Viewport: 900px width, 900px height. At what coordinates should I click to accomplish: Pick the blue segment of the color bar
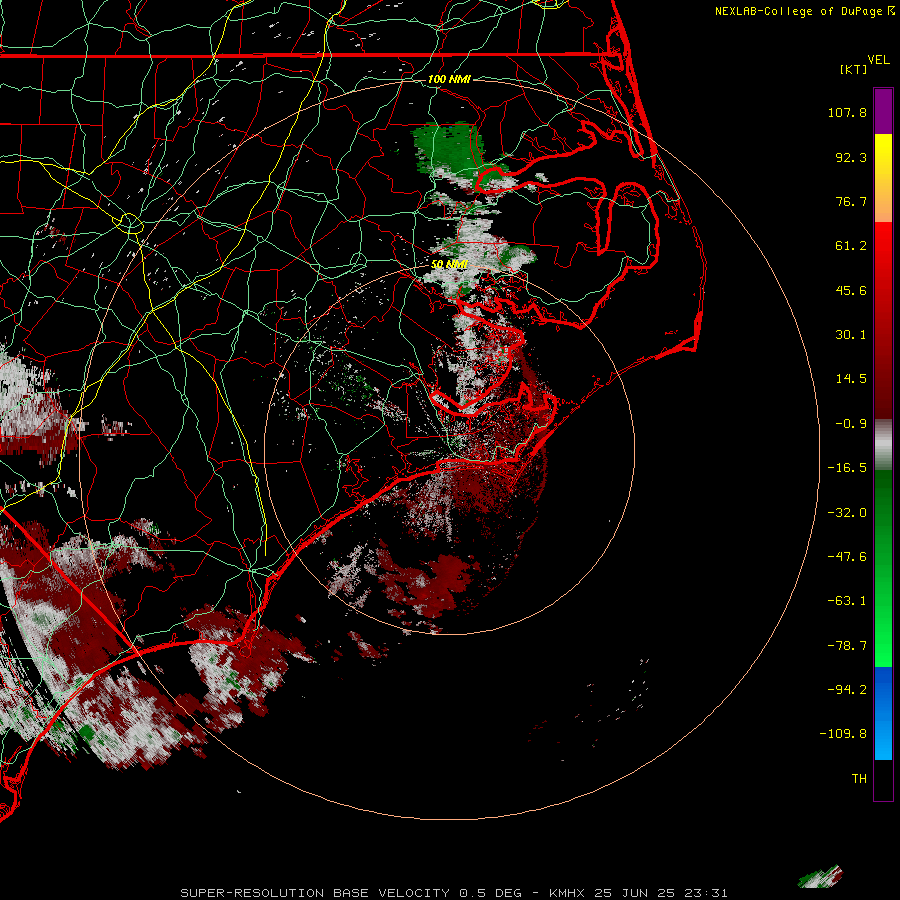tap(883, 713)
